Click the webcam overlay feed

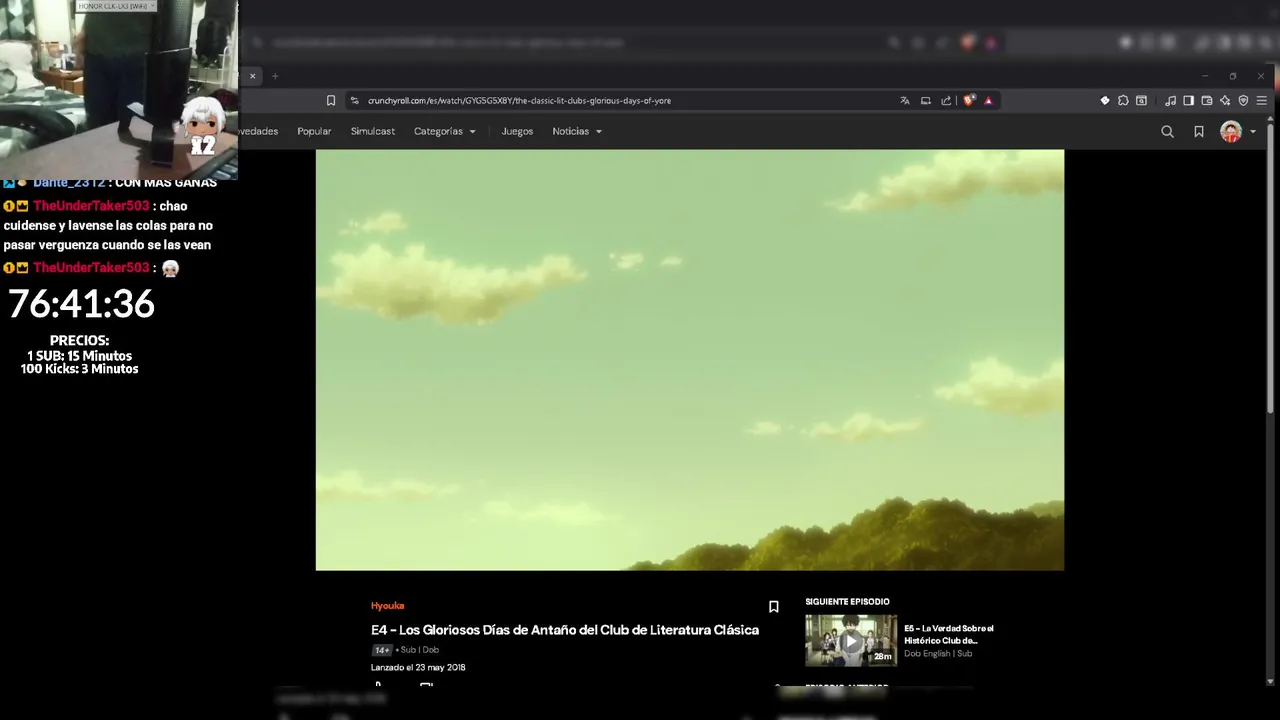point(119,90)
